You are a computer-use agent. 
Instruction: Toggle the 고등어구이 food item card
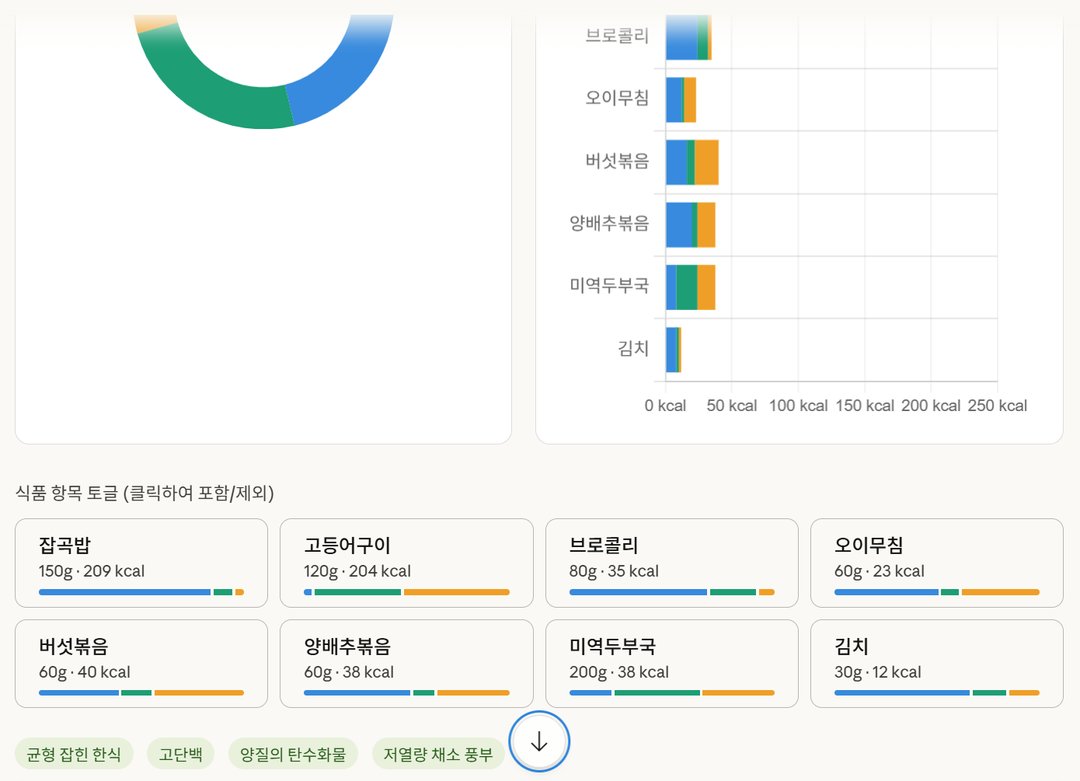[406, 563]
